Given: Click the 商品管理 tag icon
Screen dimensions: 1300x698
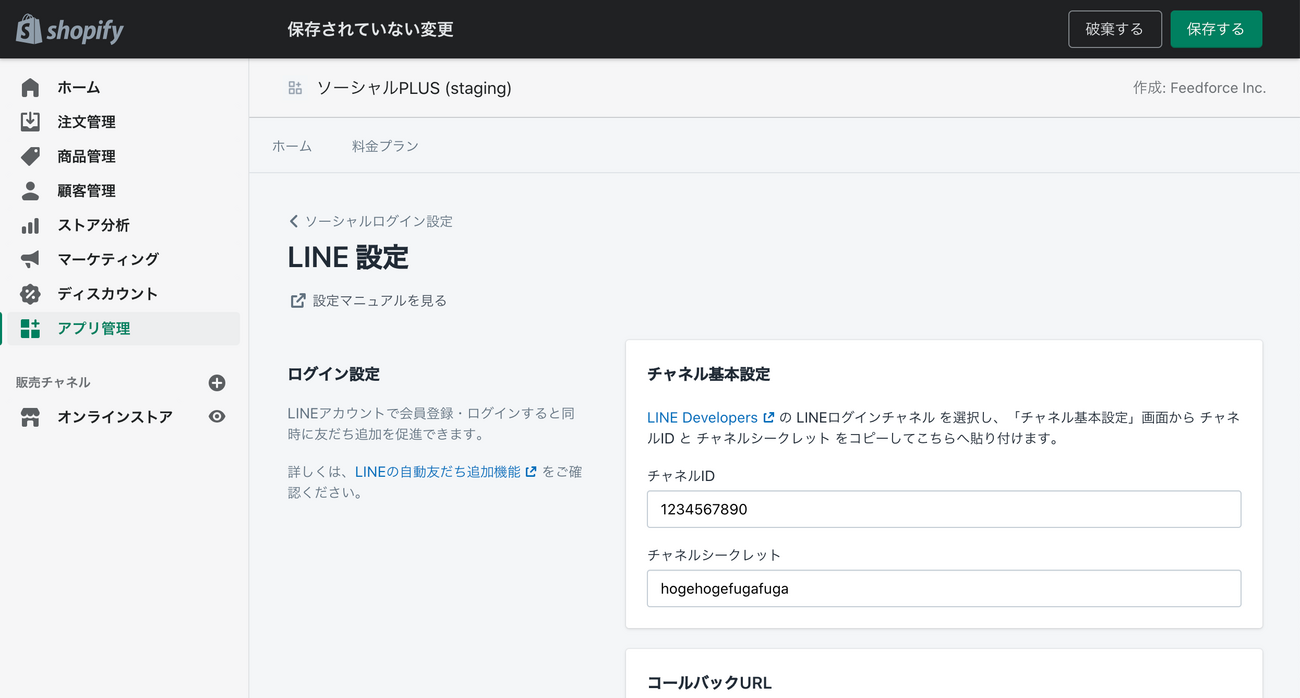Looking at the screenshot, I should [30, 156].
